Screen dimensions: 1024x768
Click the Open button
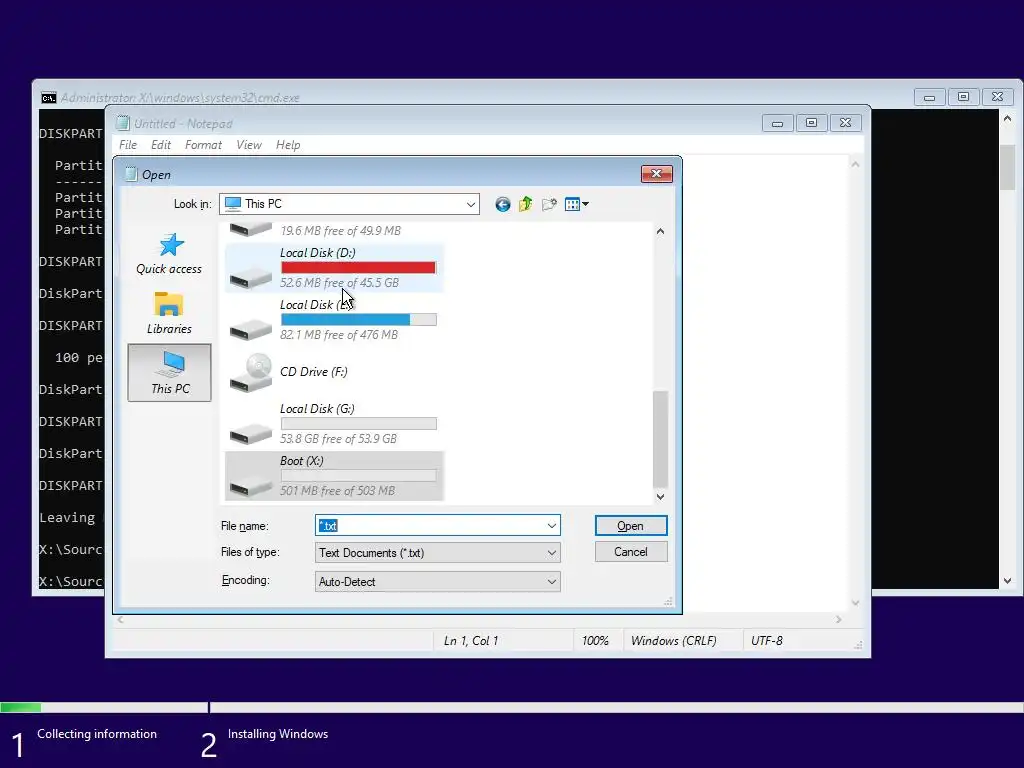point(631,526)
